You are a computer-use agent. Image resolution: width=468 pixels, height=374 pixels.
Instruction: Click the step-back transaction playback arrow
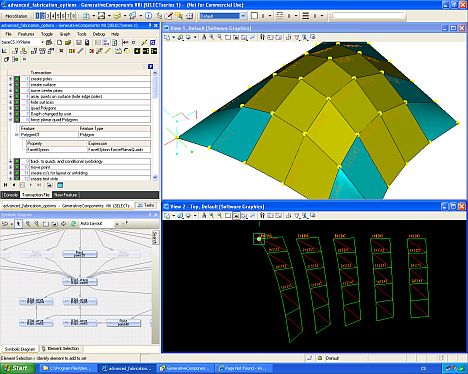tap(14, 185)
